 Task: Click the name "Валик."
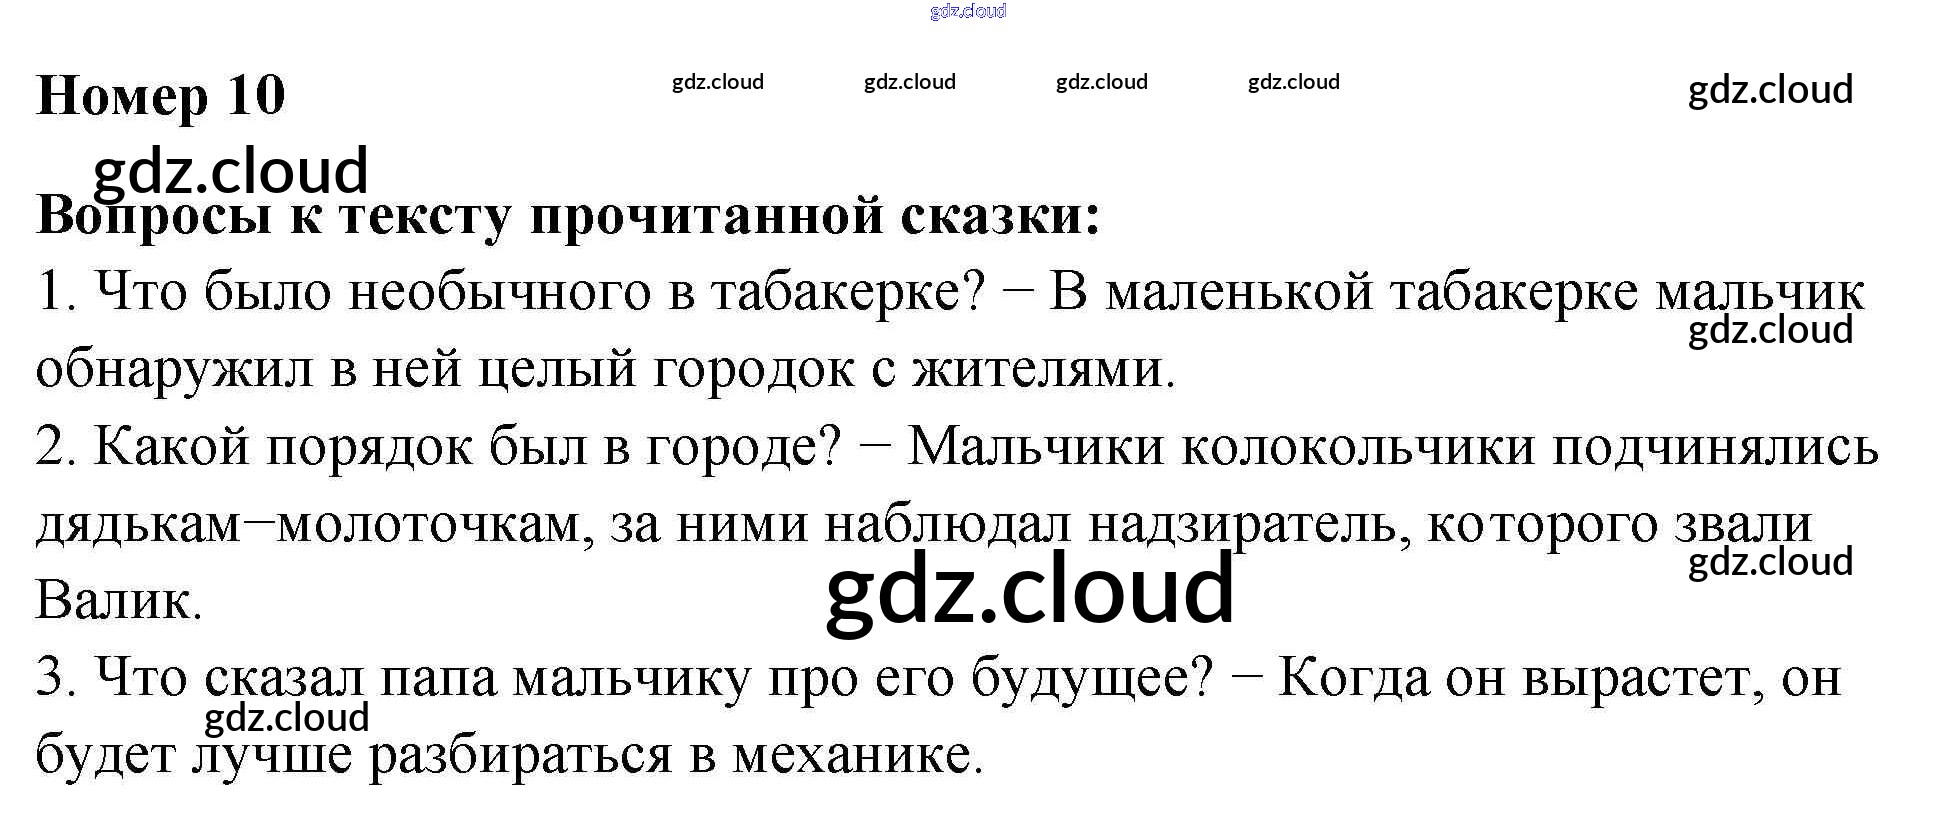tap(119, 601)
